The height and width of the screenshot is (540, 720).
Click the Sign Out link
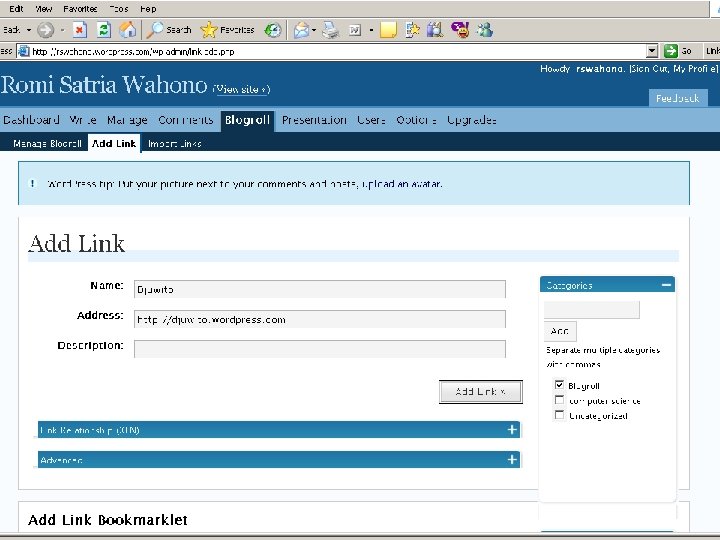coord(649,69)
